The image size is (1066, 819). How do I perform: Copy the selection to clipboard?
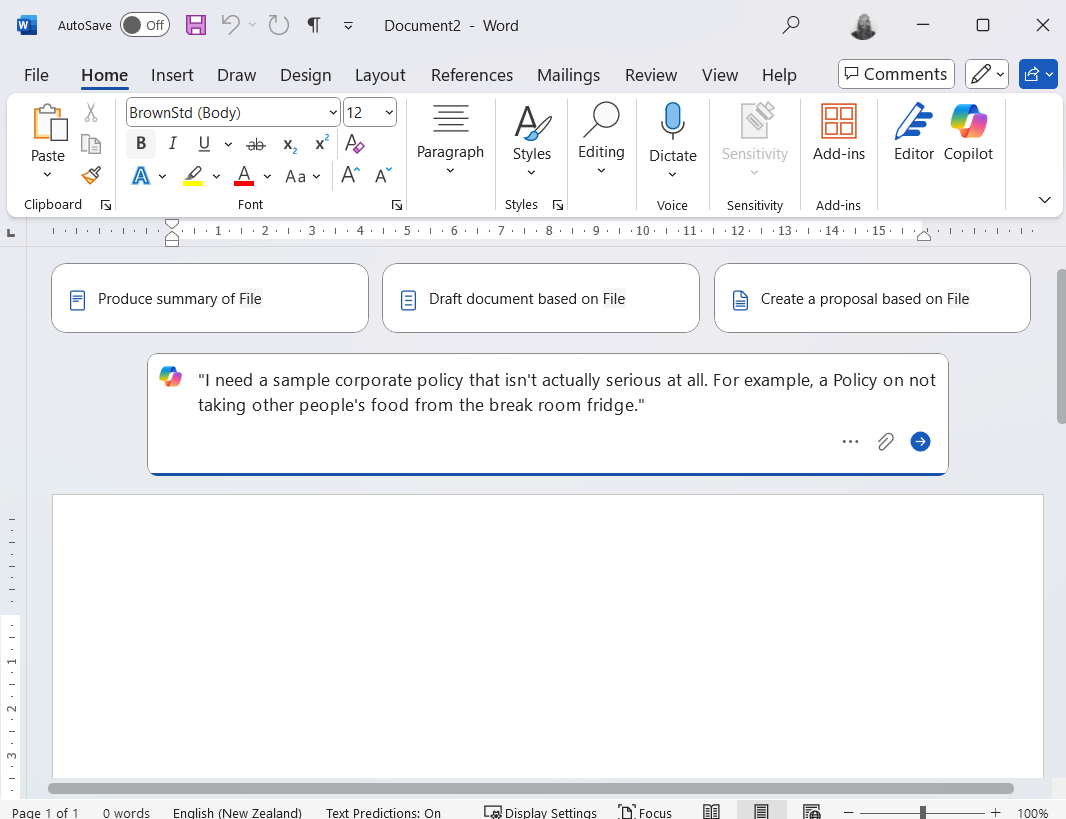[x=91, y=144]
